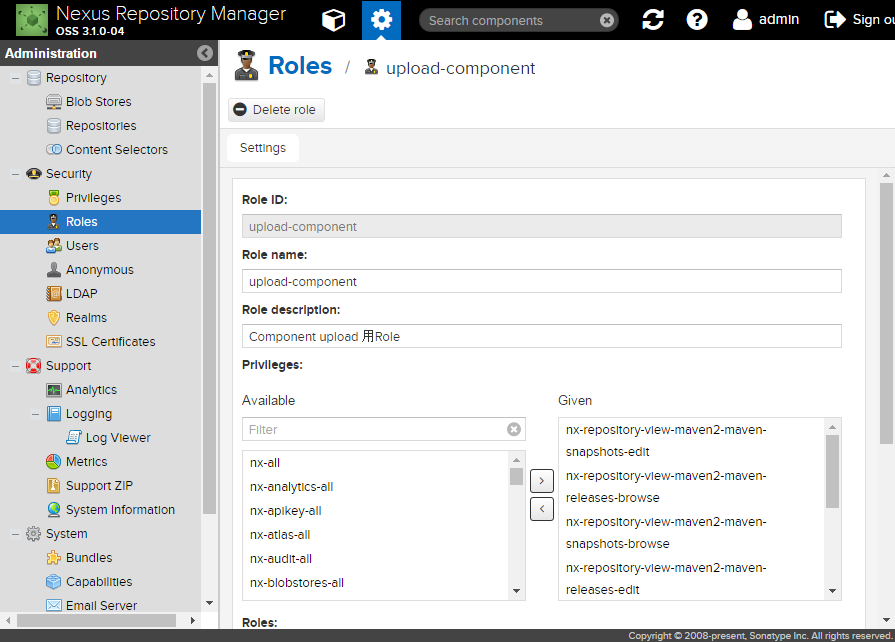Select maven-snapshots-edit in Given list
This screenshot has height=642, width=895.
coord(691,441)
